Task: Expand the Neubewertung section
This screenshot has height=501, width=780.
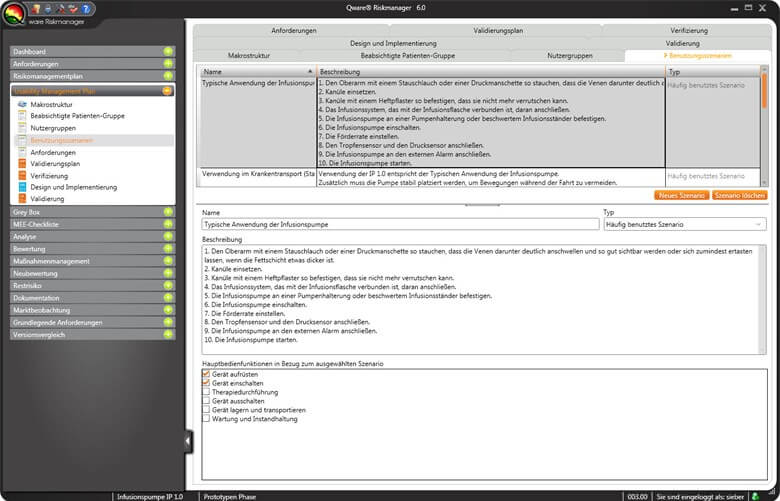Action: point(168,273)
